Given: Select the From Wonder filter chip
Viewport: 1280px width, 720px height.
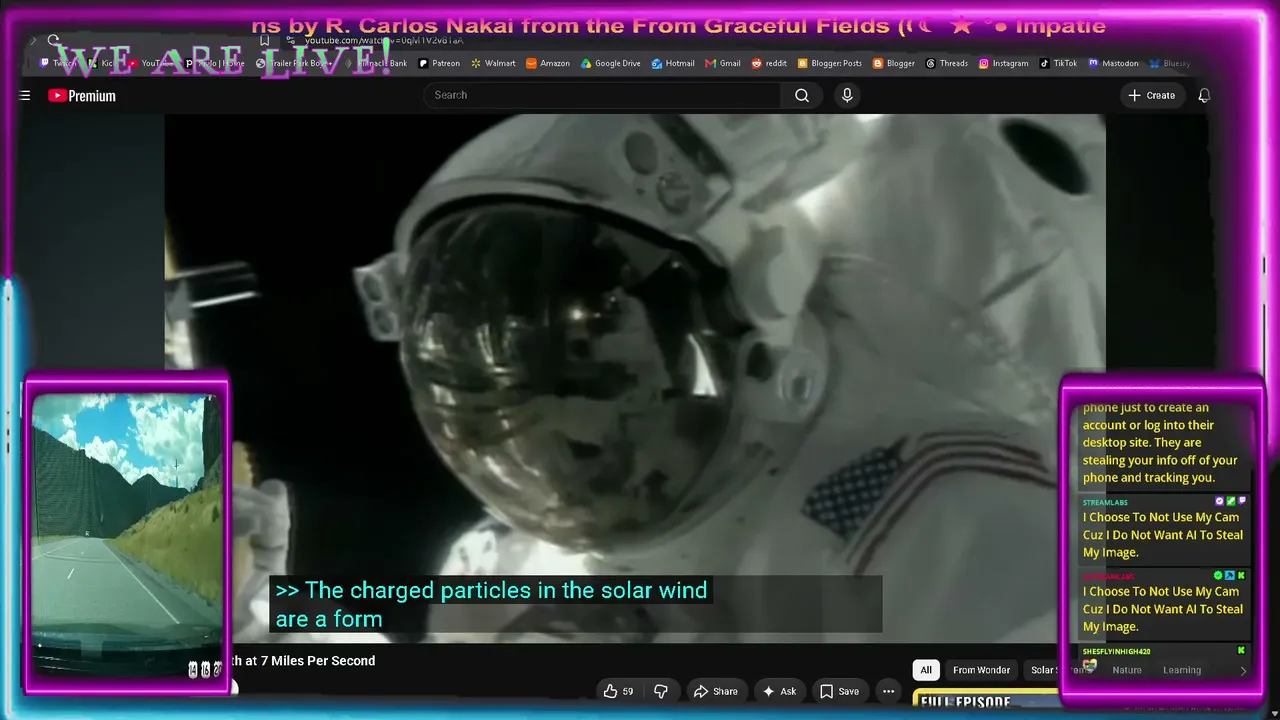Looking at the screenshot, I should (981, 670).
